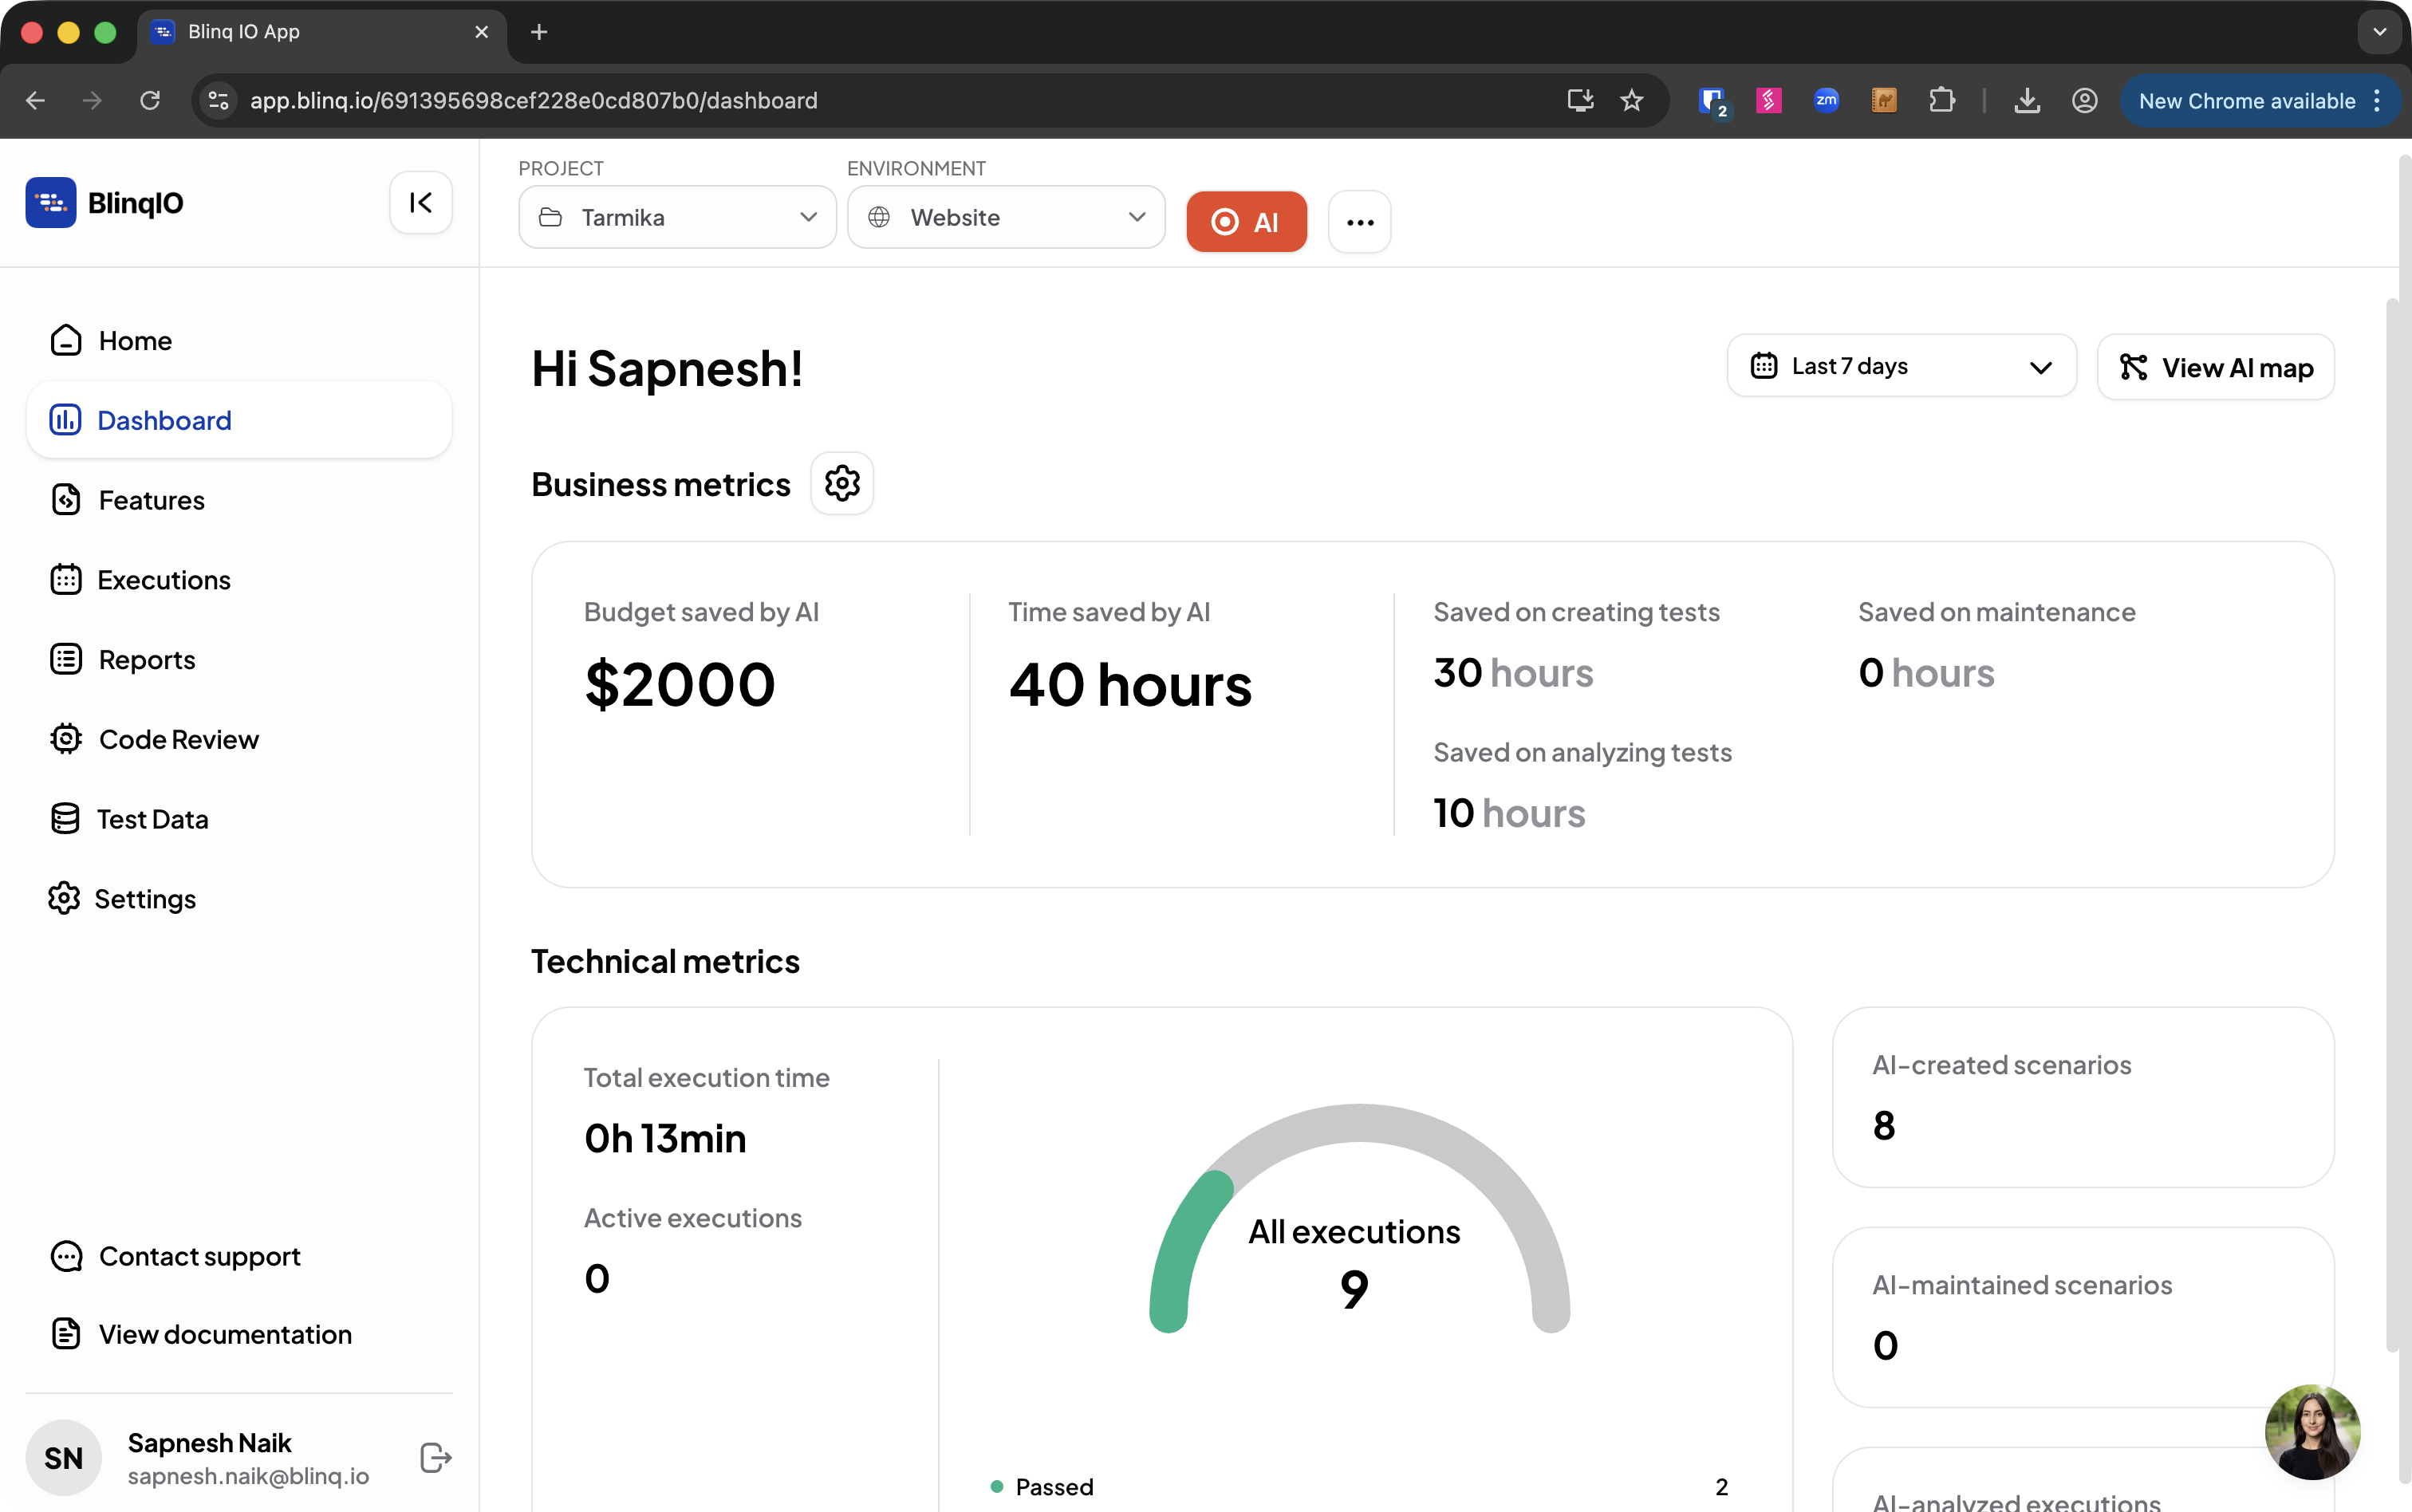Collapse the sidebar with the arrow icon
The width and height of the screenshot is (2412, 1512).
point(421,203)
